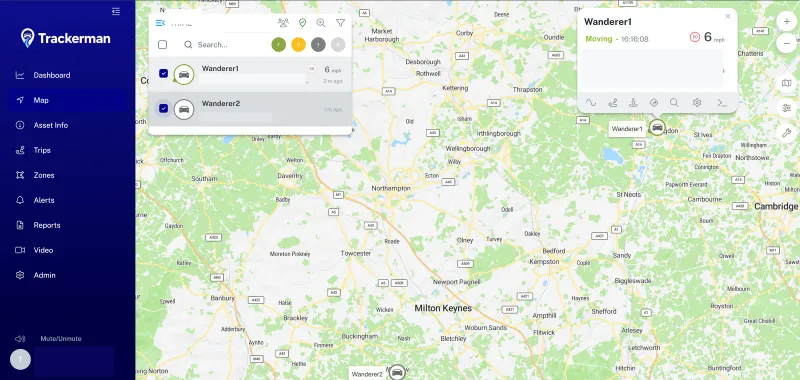800x380 pixels.
Task: Click the Wanderer1 car marker on map
Action: pos(658,128)
